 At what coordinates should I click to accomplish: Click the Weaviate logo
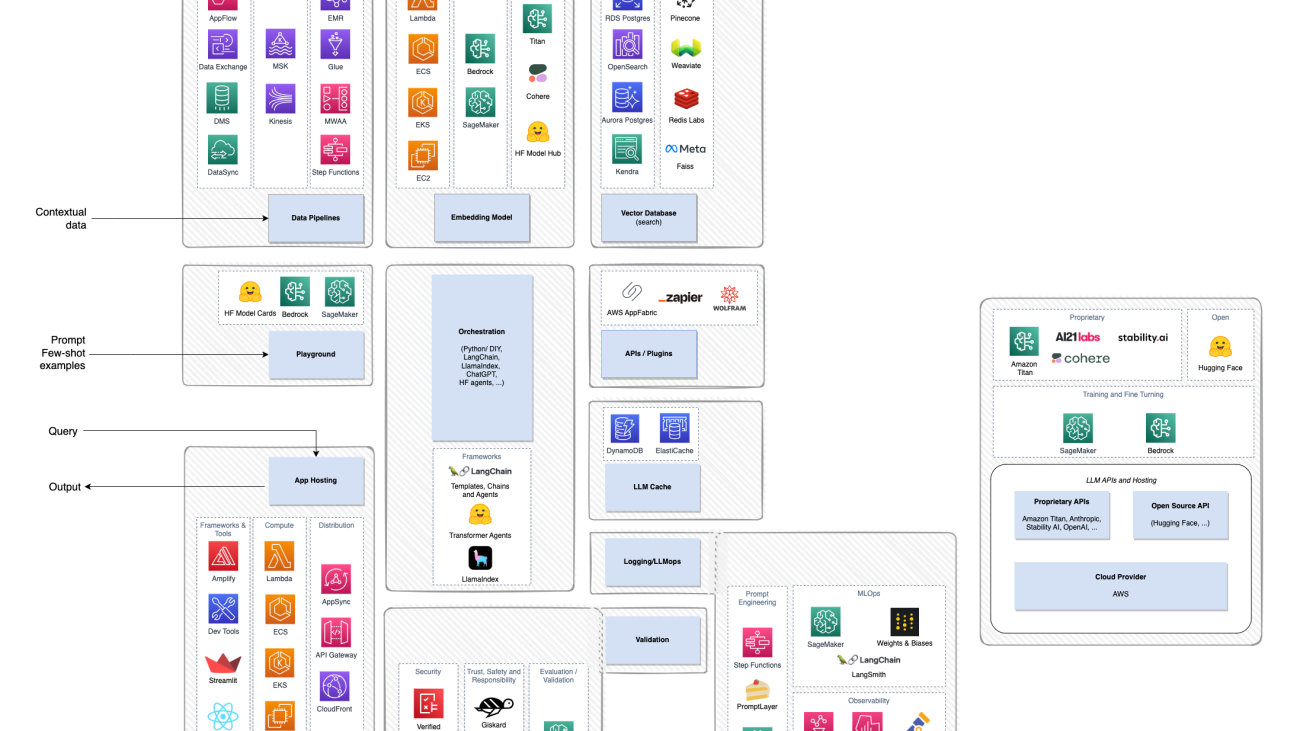686,47
